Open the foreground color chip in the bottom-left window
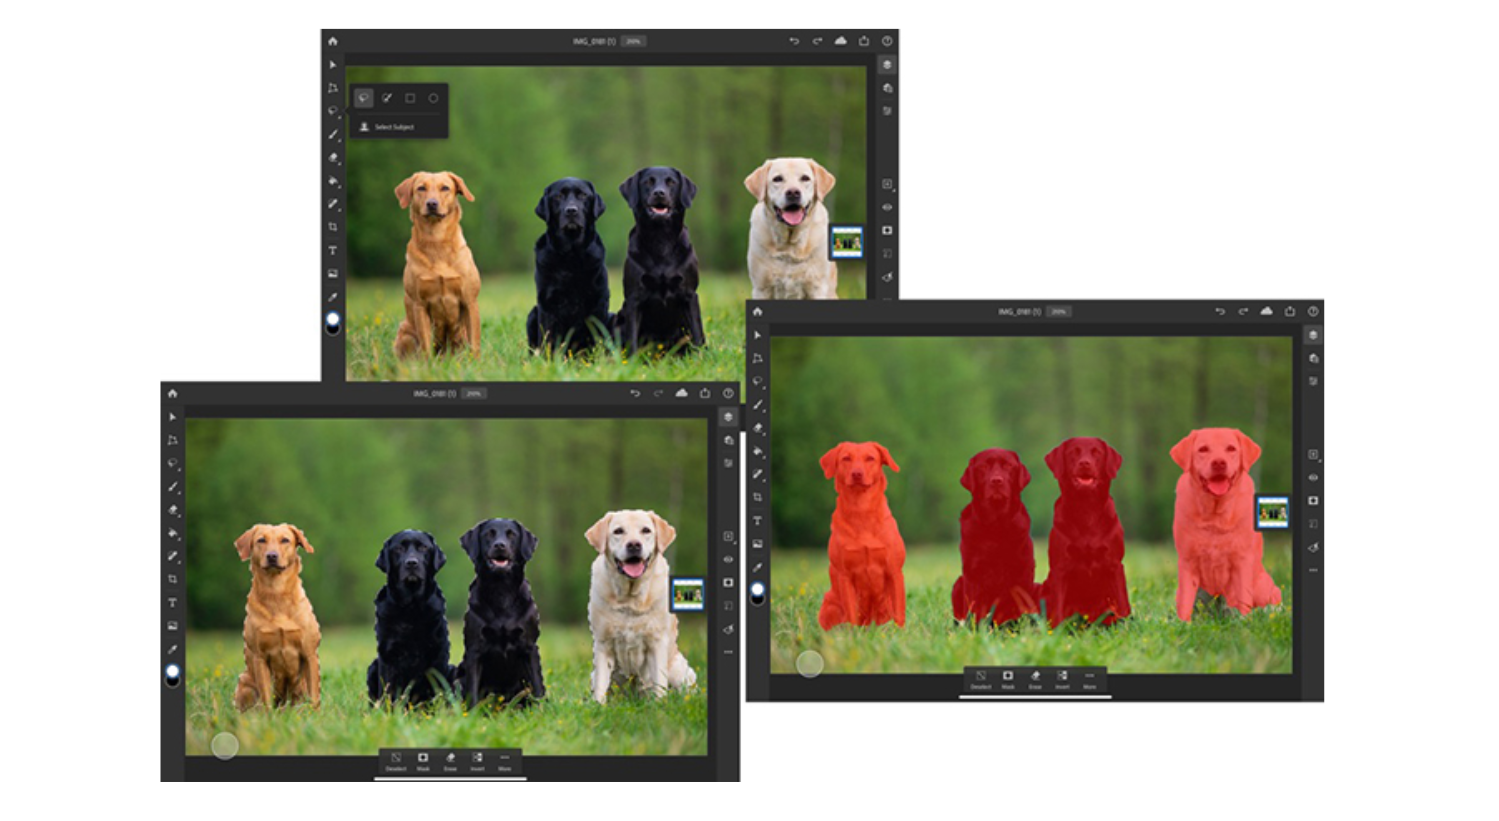This screenshot has height=821, width=1499. tap(173, 672)
